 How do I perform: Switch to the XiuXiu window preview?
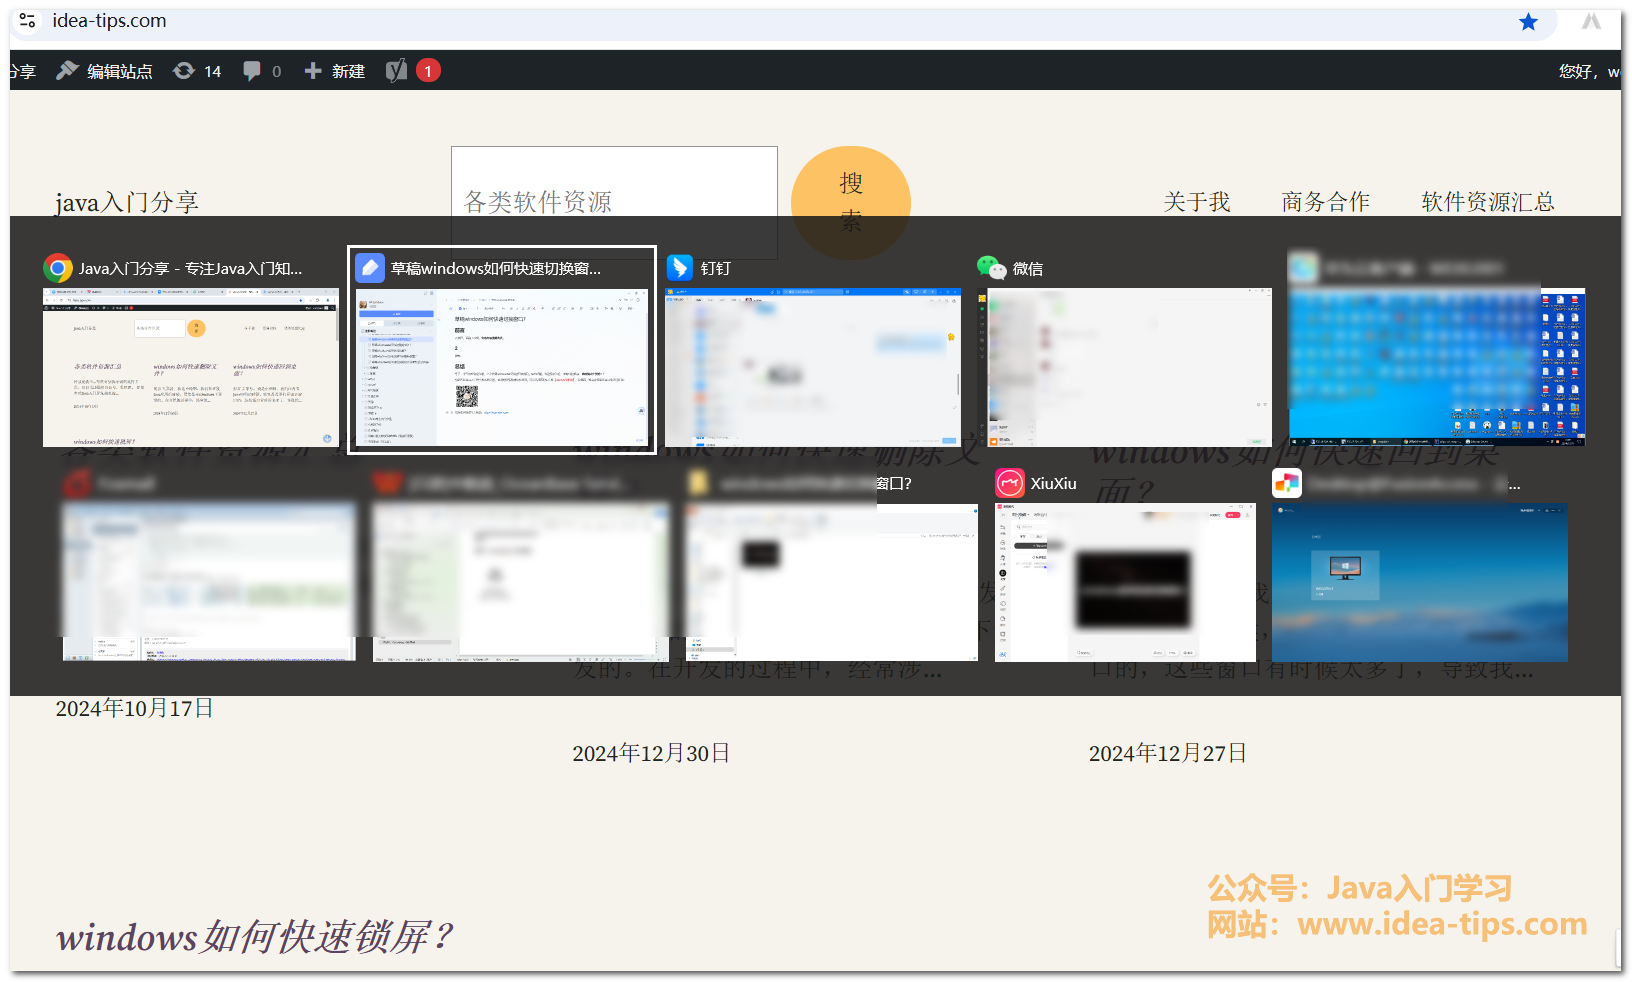pos(1125,582)
